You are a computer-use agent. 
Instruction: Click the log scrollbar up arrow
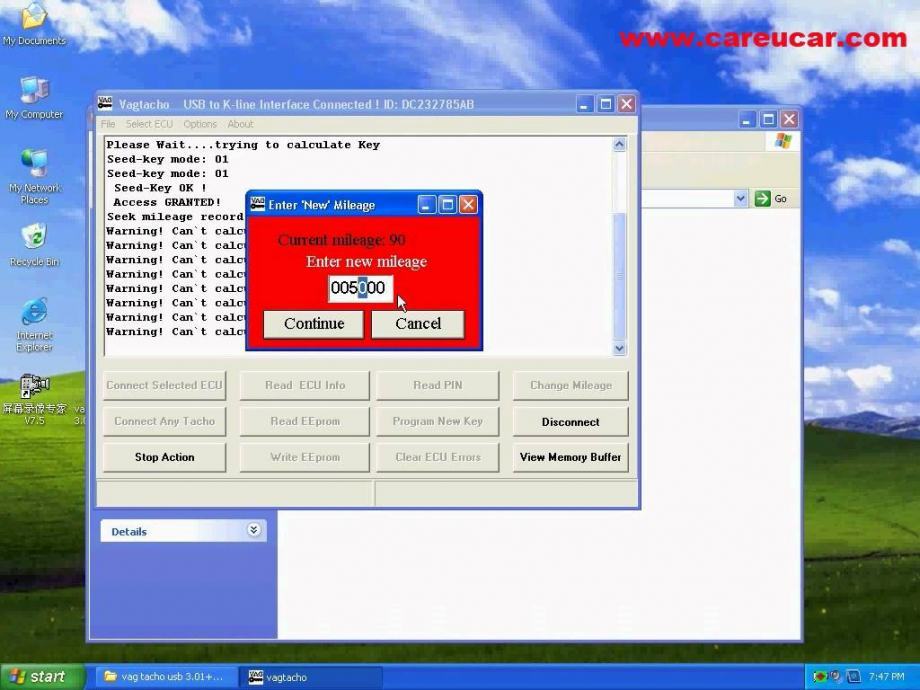tap(620, 144)
